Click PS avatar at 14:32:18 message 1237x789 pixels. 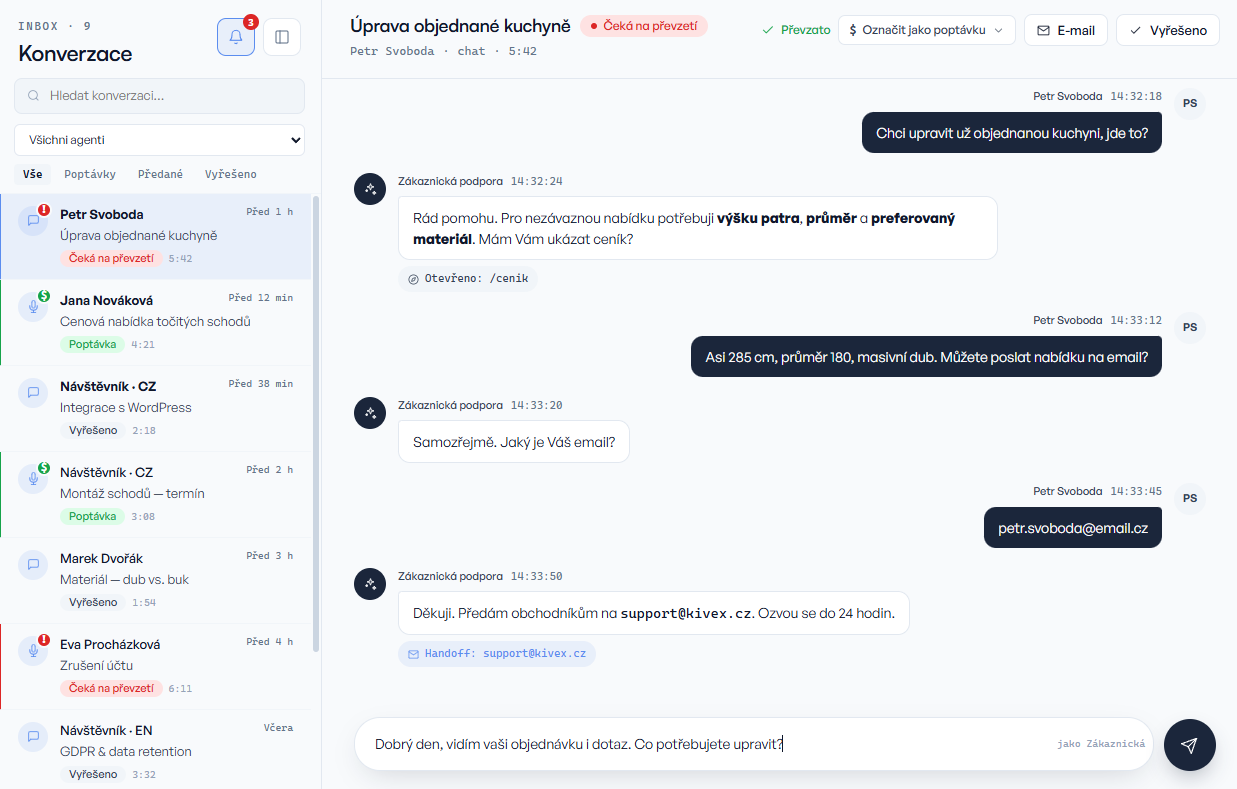1190,104
